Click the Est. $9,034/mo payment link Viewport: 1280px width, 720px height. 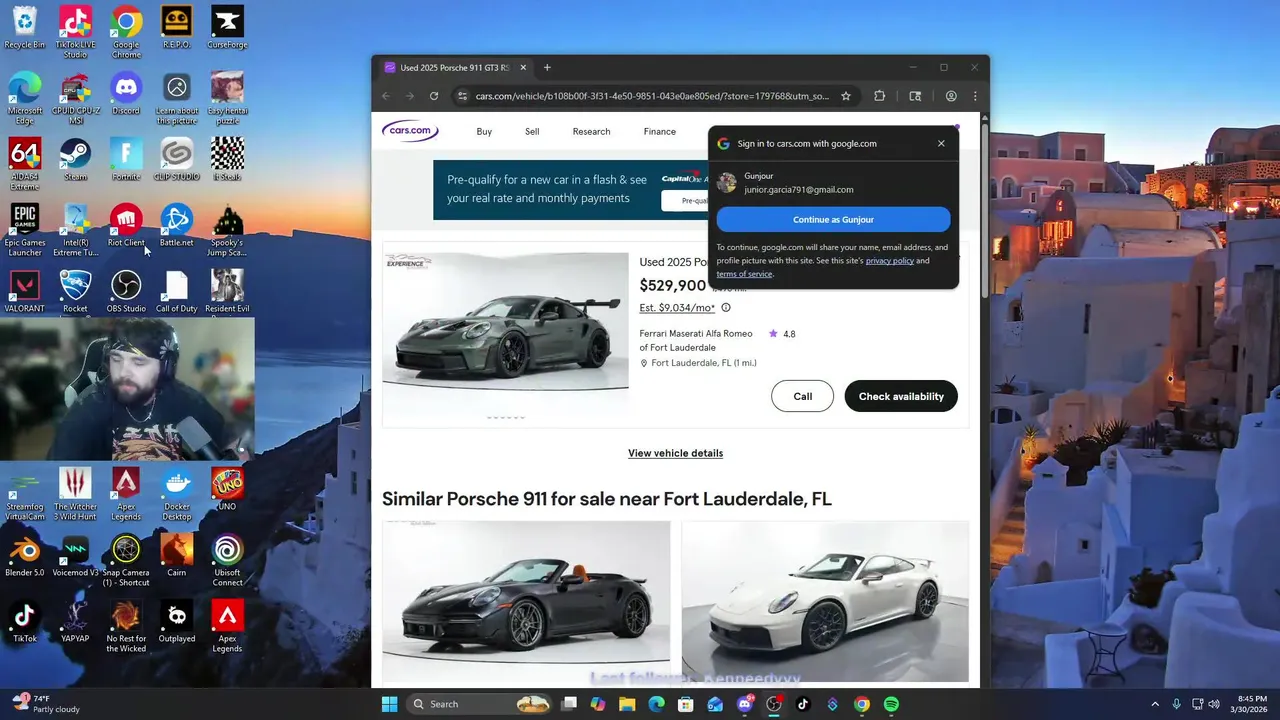[x=677, y=308]
